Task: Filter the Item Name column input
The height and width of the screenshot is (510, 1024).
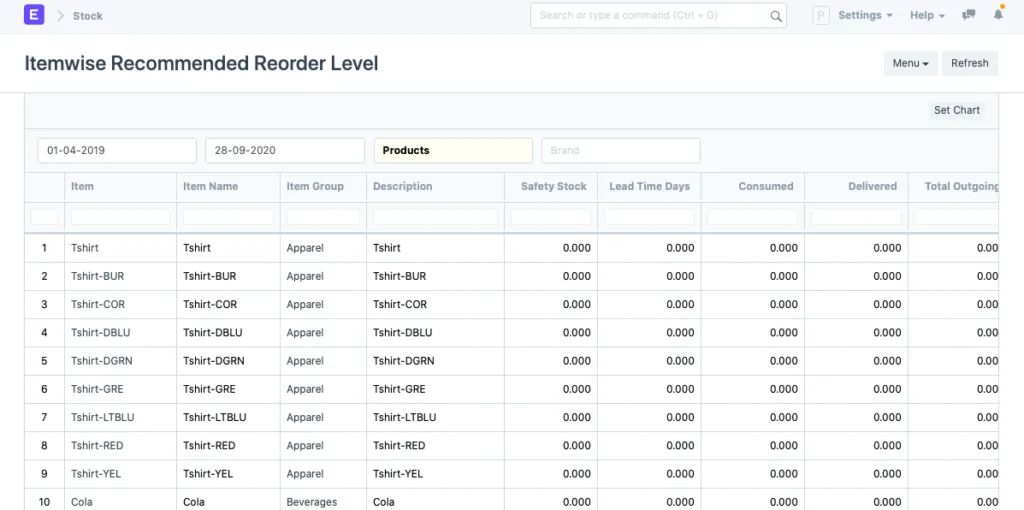Action: 228,217
